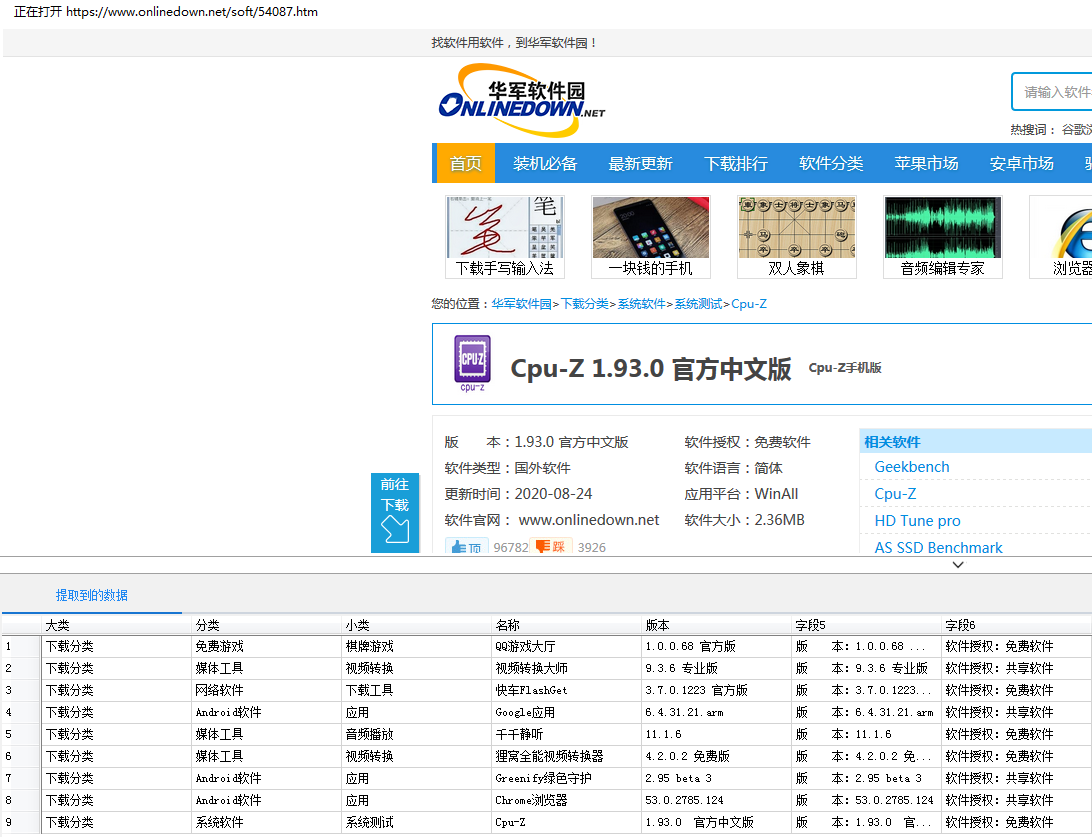1092x837 pixels.
Task: Select the 53.0.2785.124 version cell
Action: [717, 800]
